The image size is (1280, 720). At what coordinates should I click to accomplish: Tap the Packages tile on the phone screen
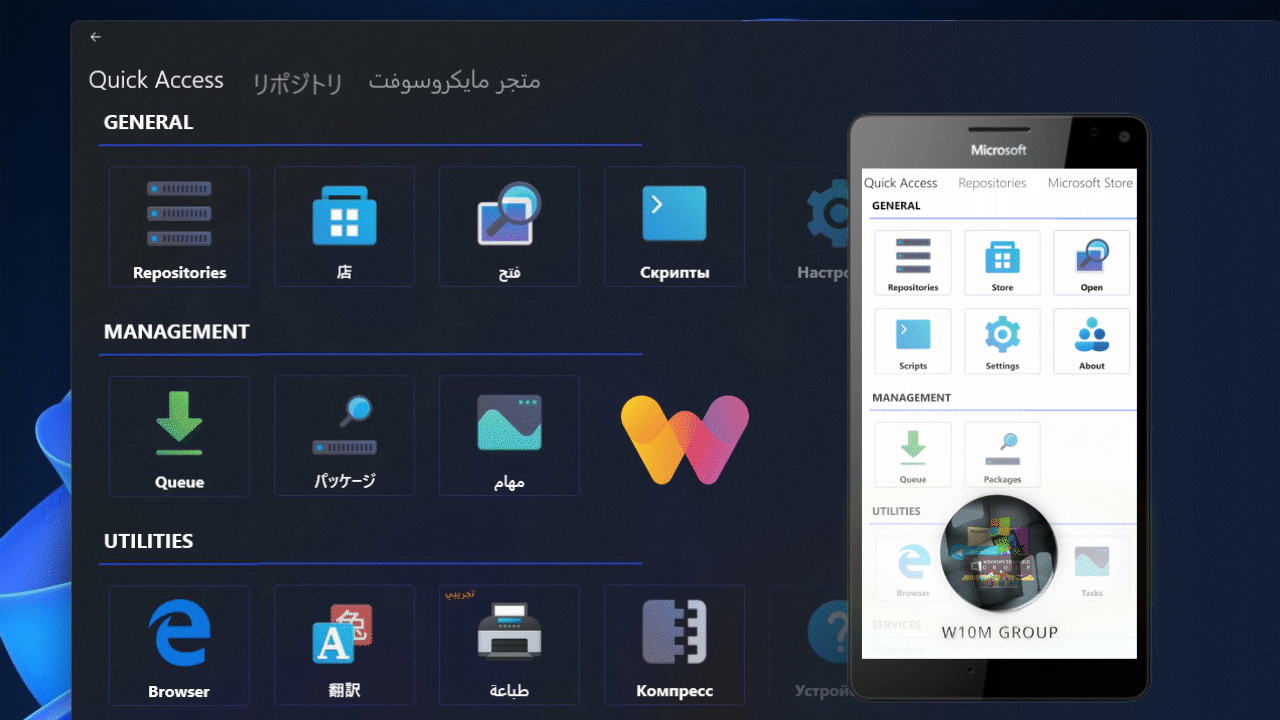1002,455
